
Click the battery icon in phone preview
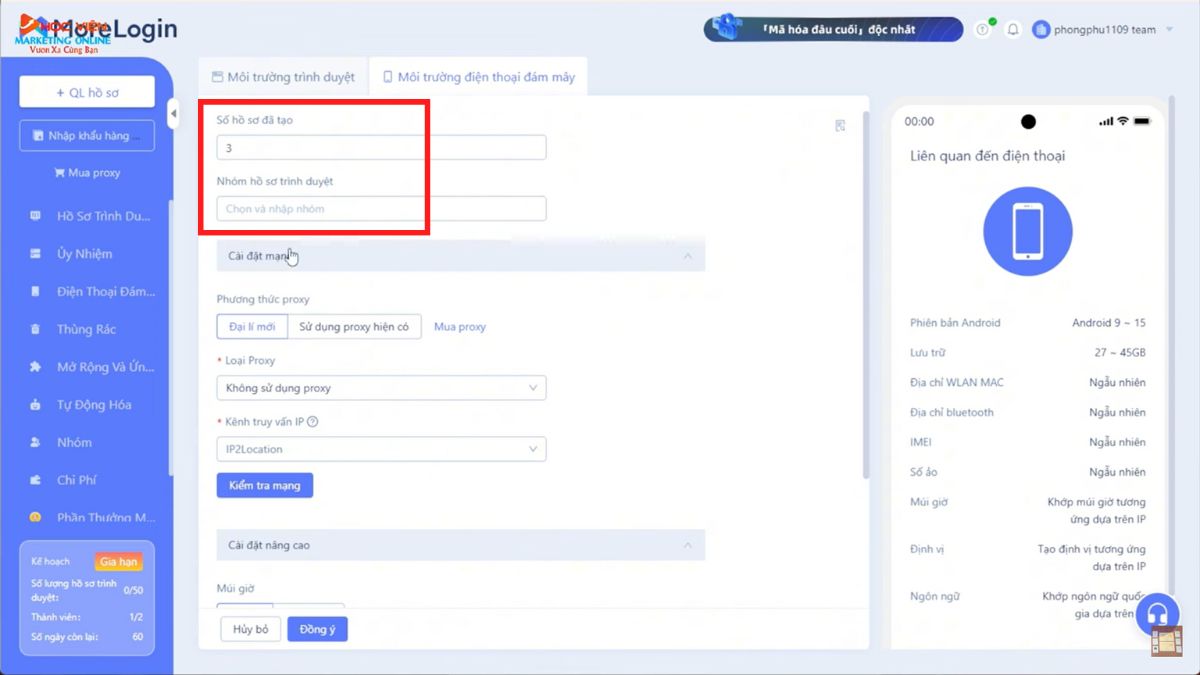1142,121
